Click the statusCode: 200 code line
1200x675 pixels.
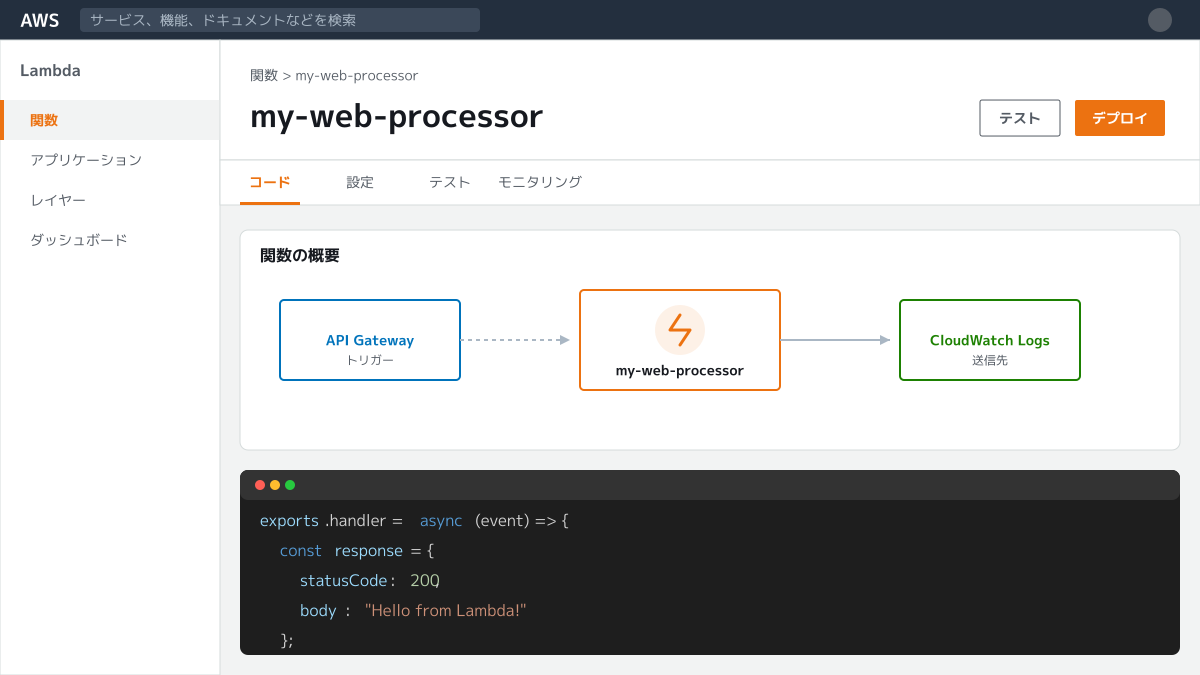point(370,581)
